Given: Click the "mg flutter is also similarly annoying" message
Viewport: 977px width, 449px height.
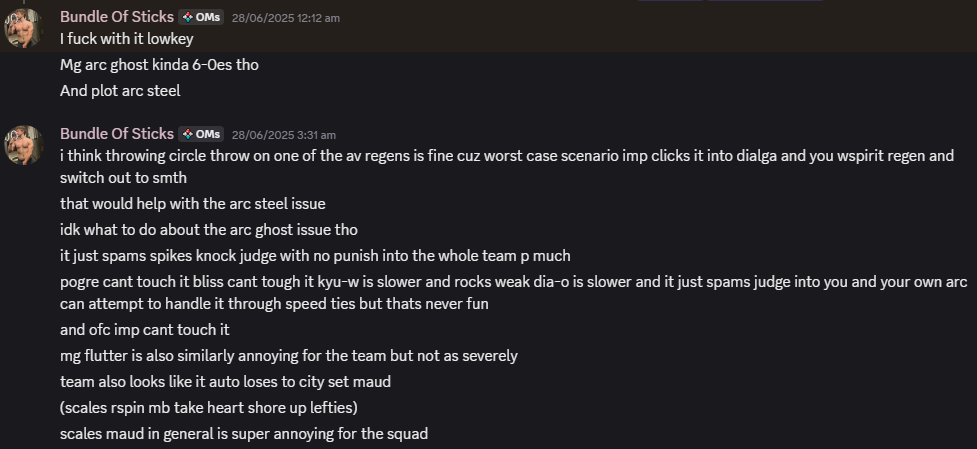Looking at the screenshot, I should tap(288, 356).
